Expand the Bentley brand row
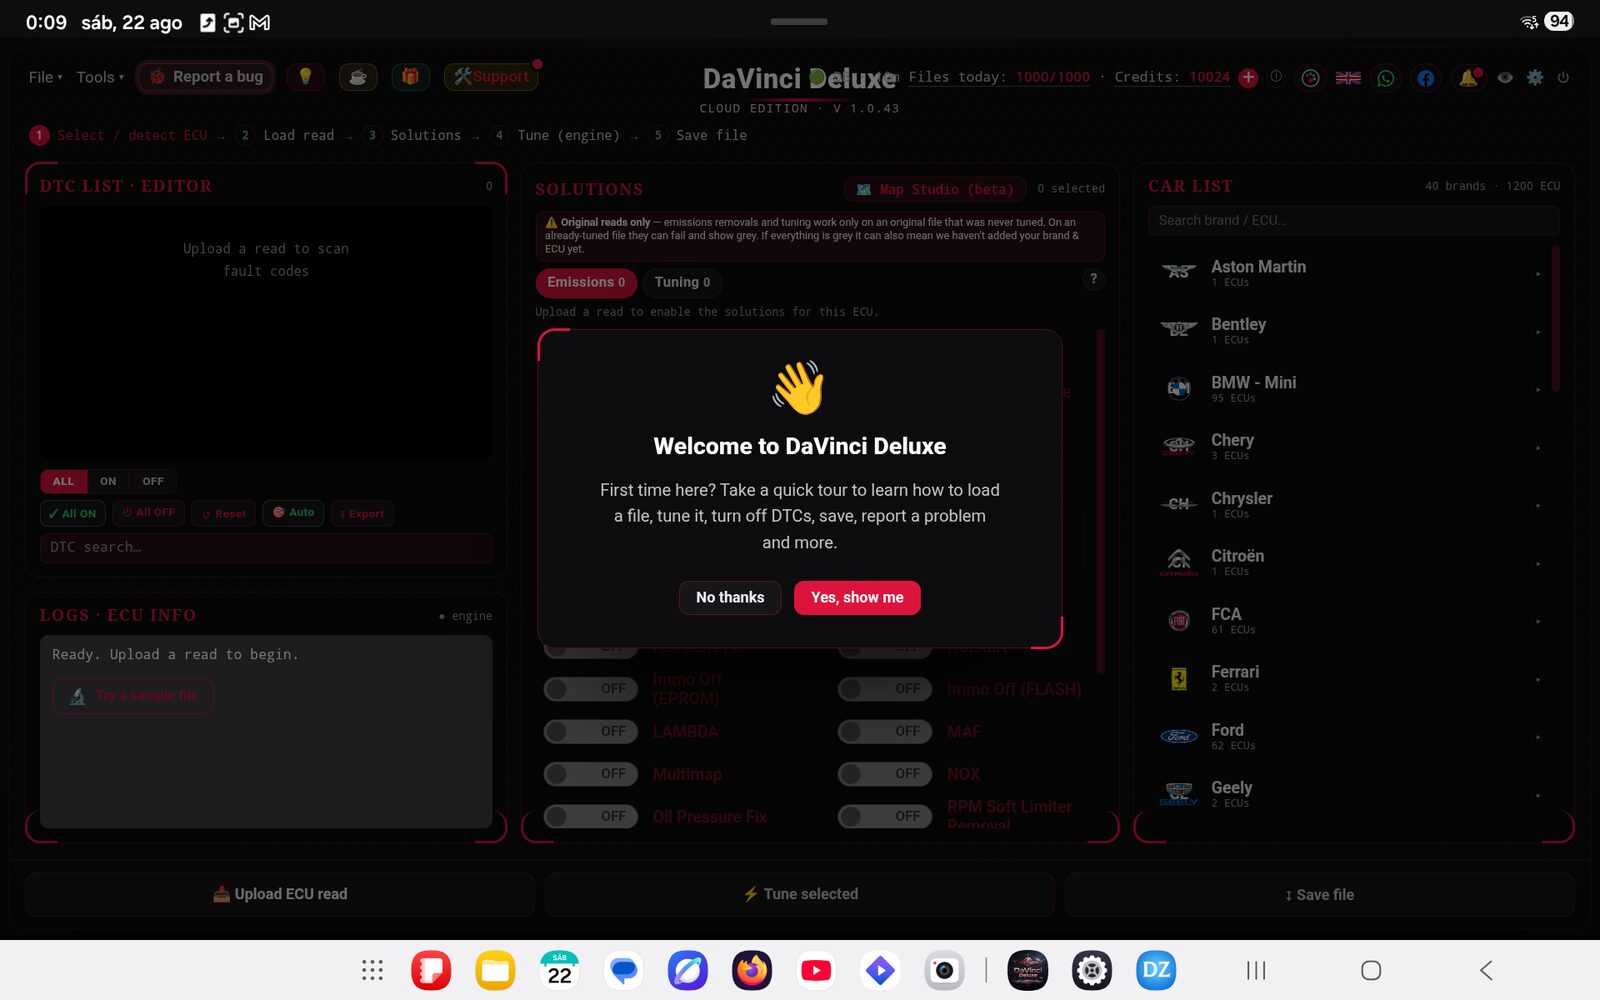 click(1352, 331)
